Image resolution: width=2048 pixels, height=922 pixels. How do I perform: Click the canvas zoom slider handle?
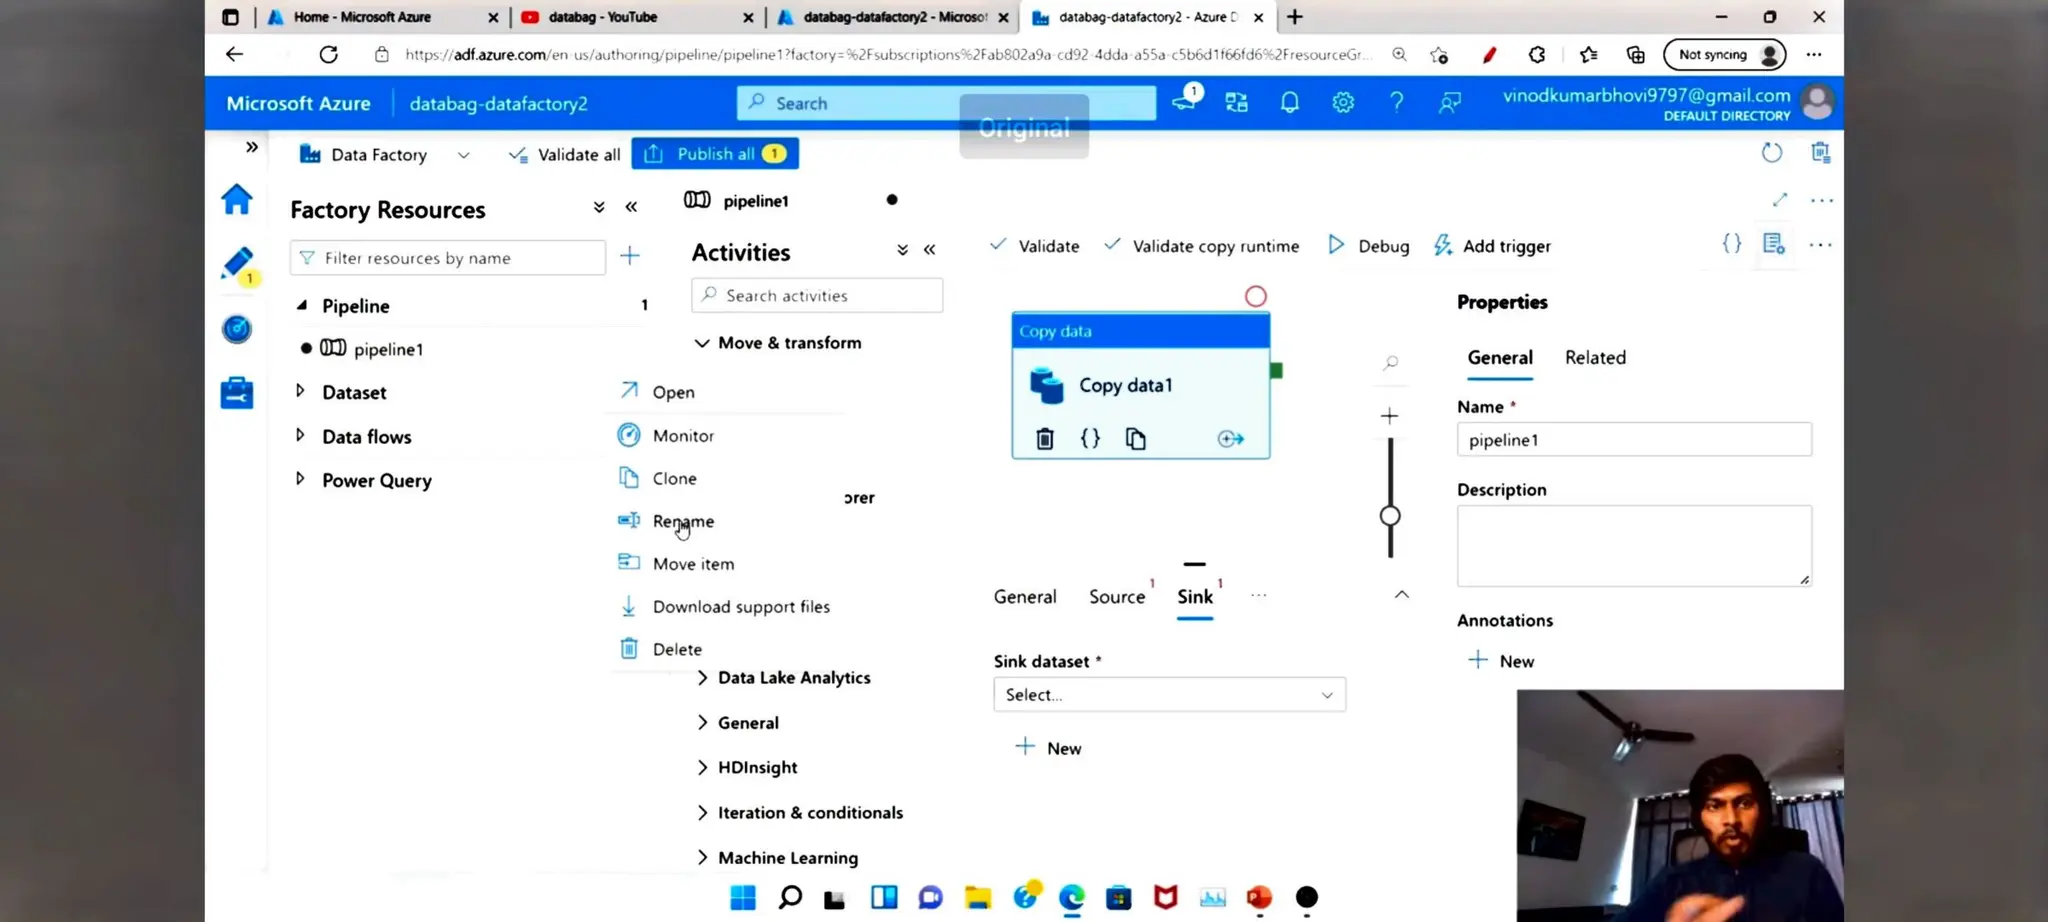(x=1390, y=516)
